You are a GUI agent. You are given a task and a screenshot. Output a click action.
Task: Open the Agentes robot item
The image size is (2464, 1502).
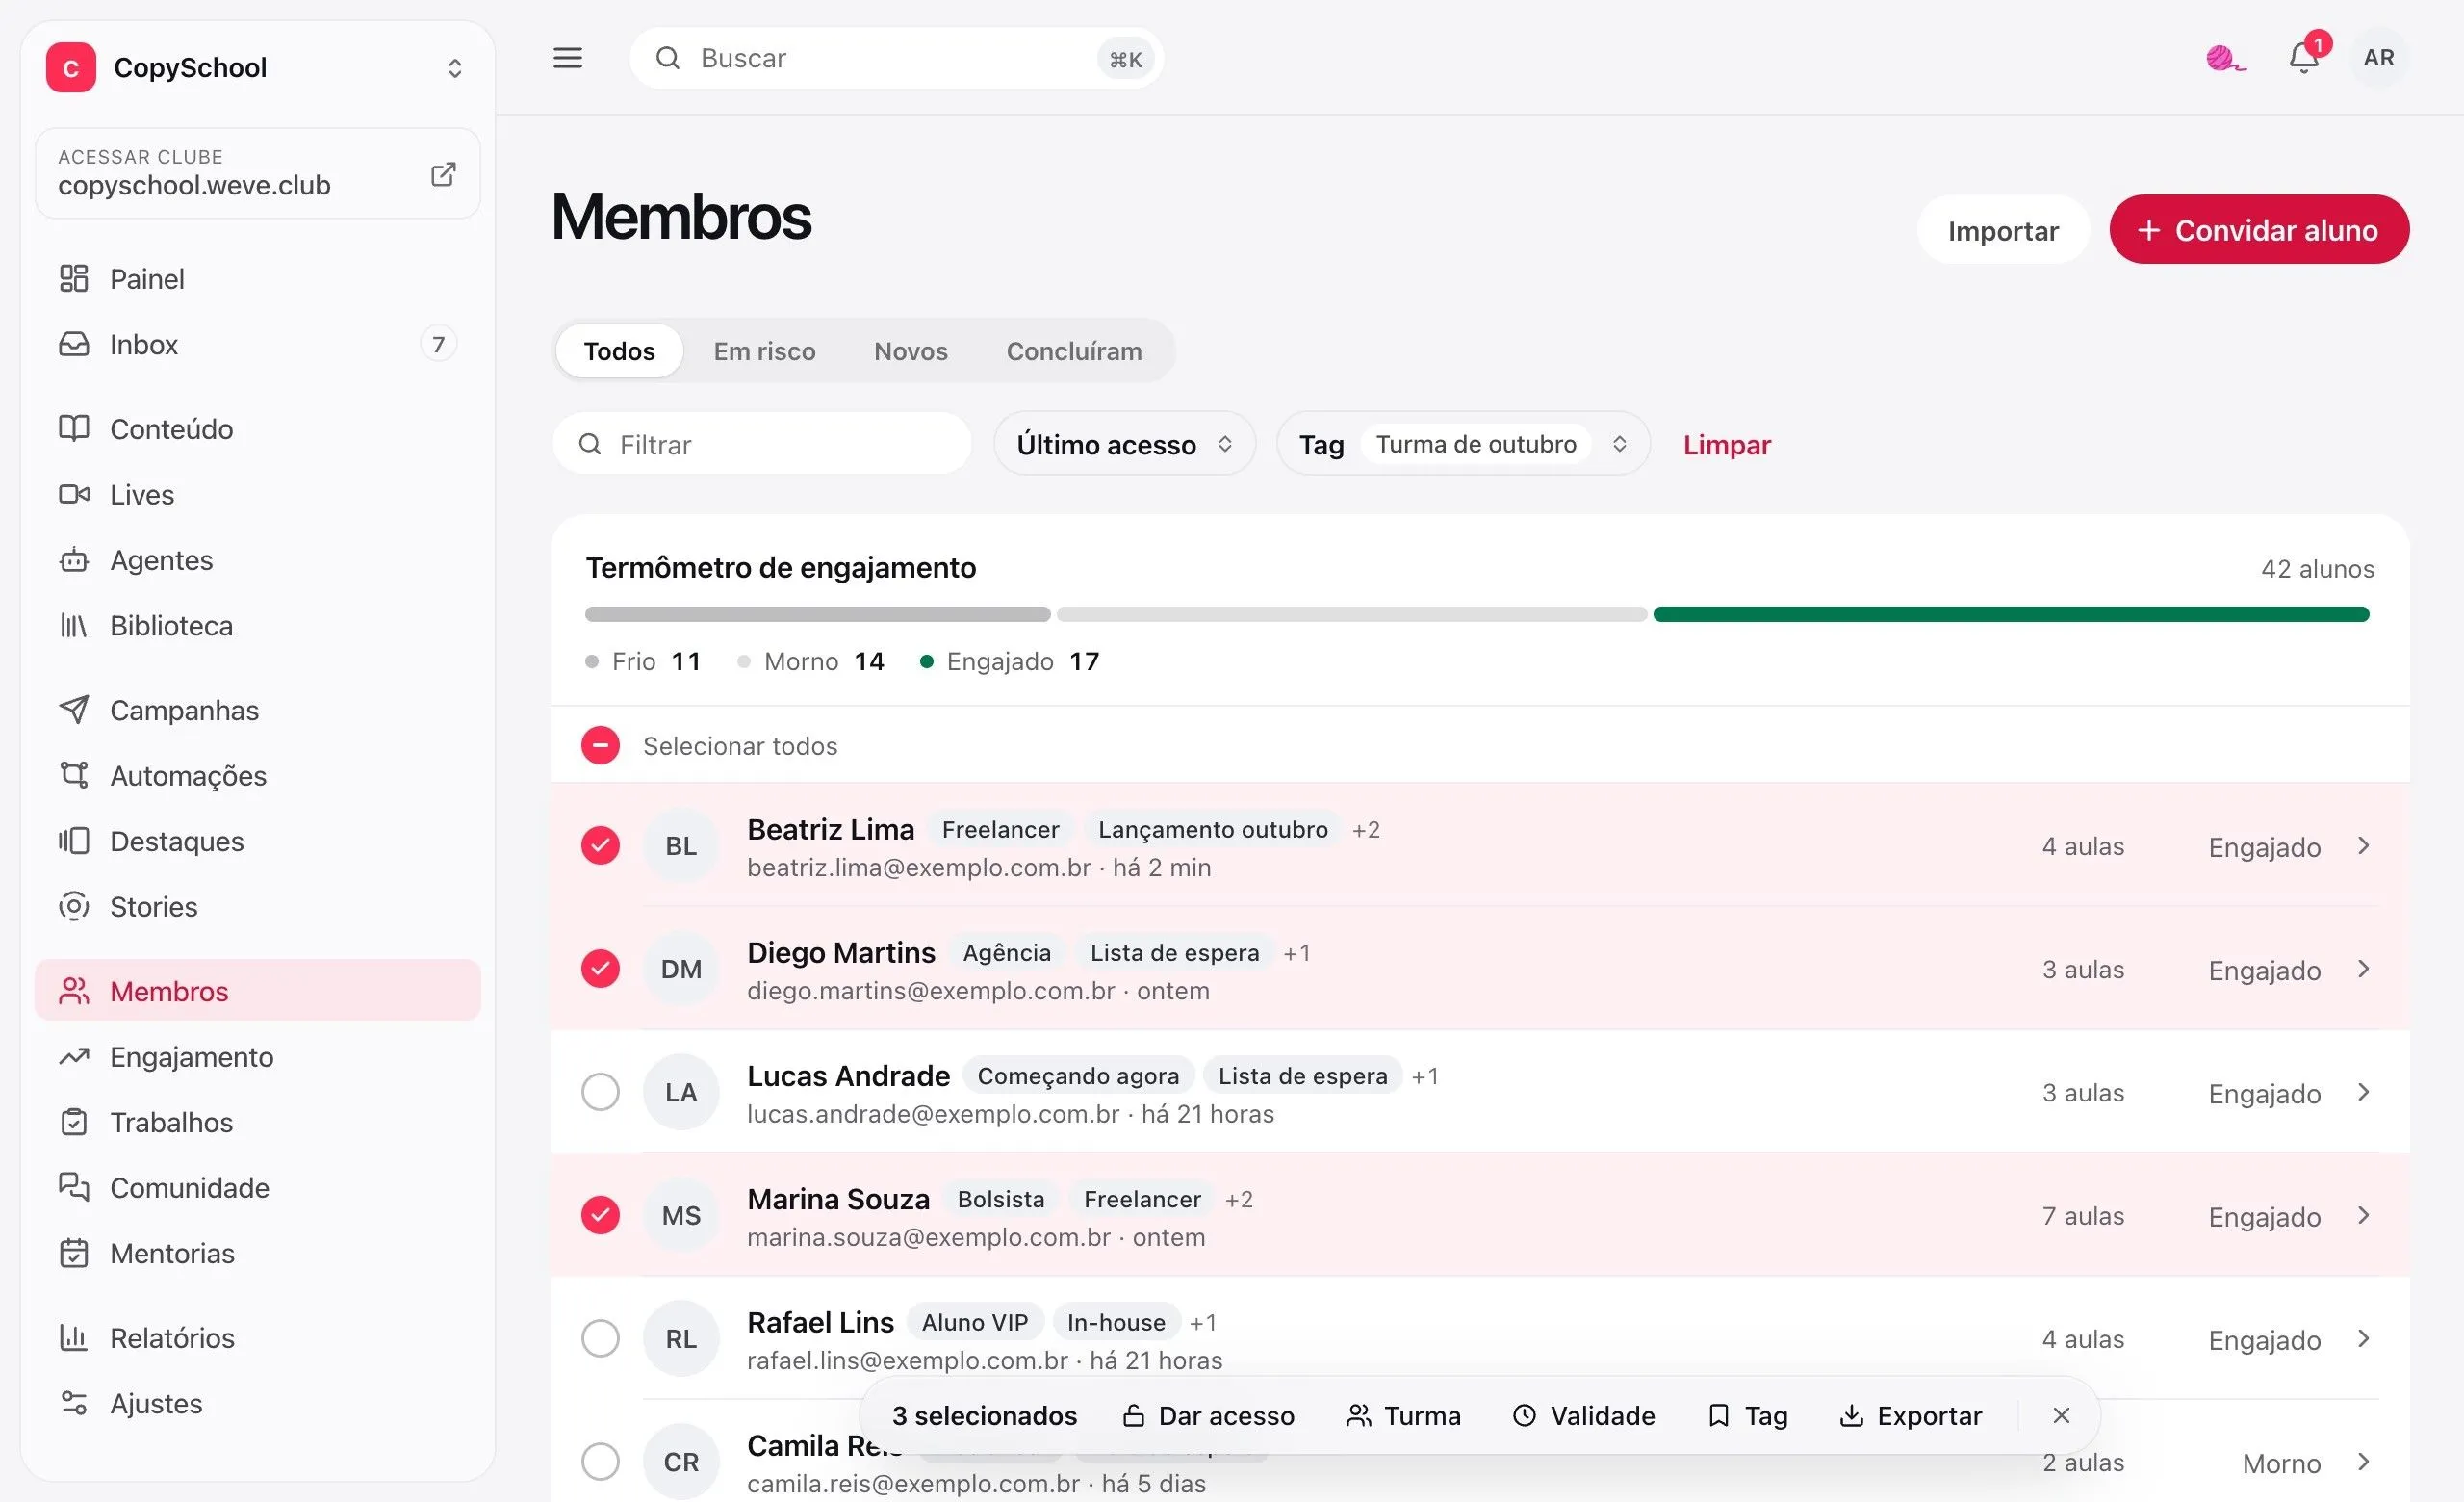(x=257, y=560)
